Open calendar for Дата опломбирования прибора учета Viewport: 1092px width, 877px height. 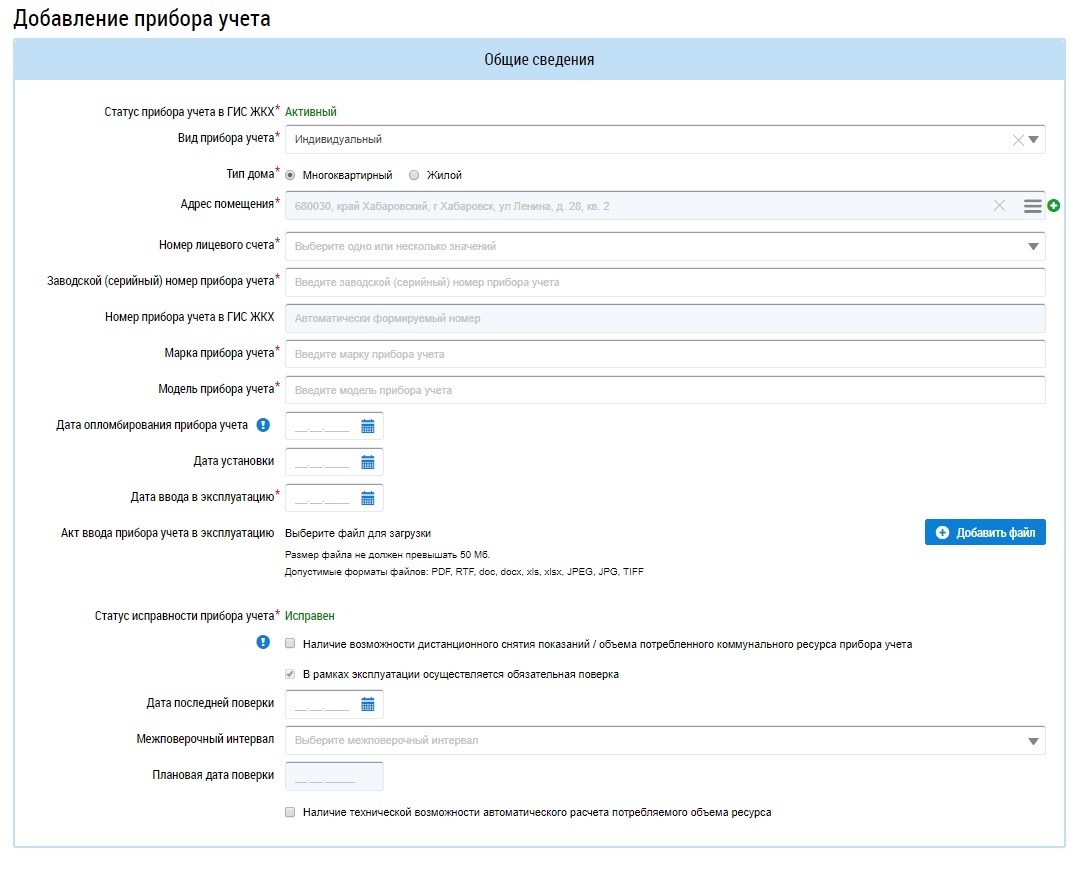pos(368,426)
